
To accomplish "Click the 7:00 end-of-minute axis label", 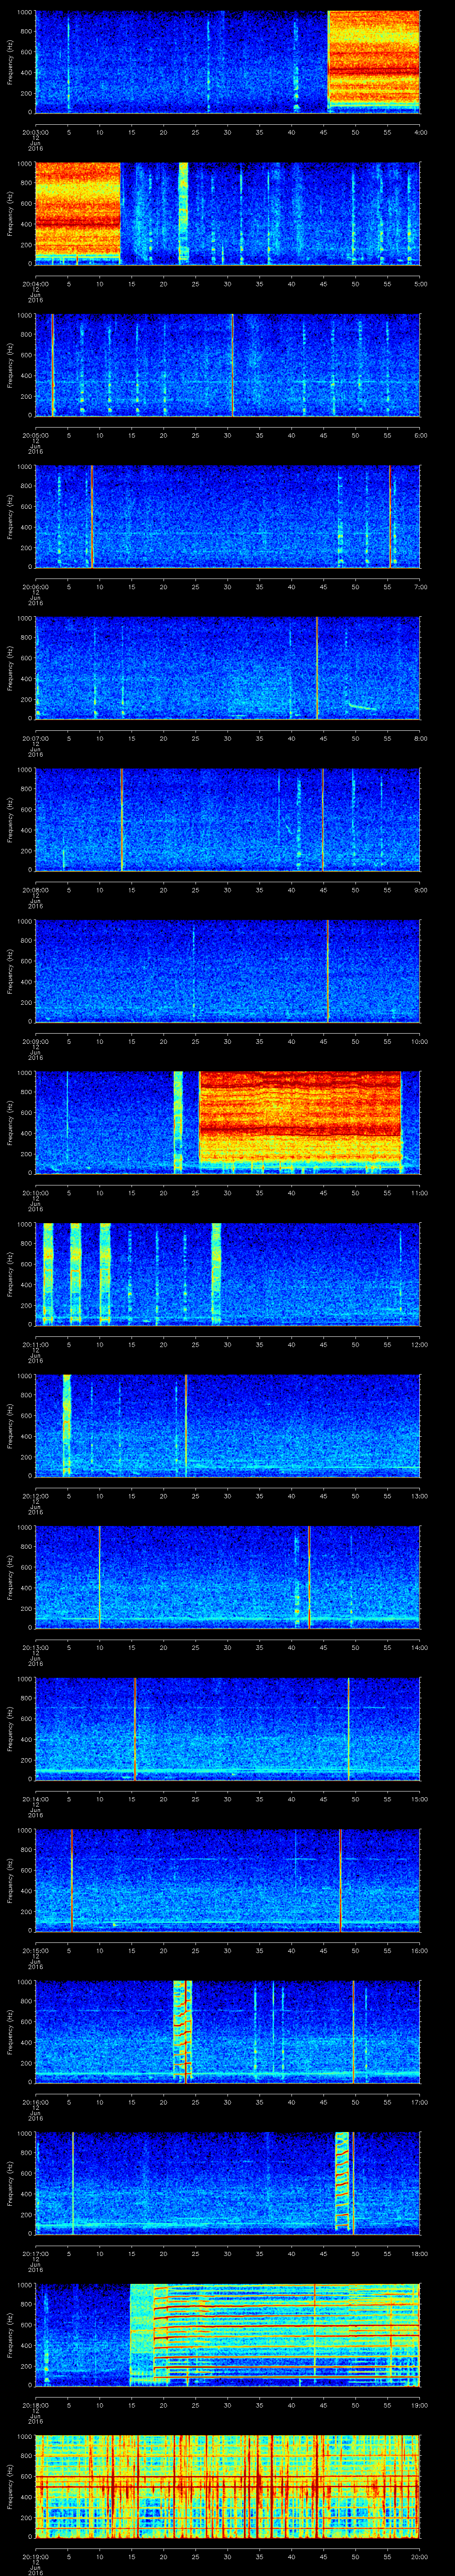I will (x=420, y=587).
